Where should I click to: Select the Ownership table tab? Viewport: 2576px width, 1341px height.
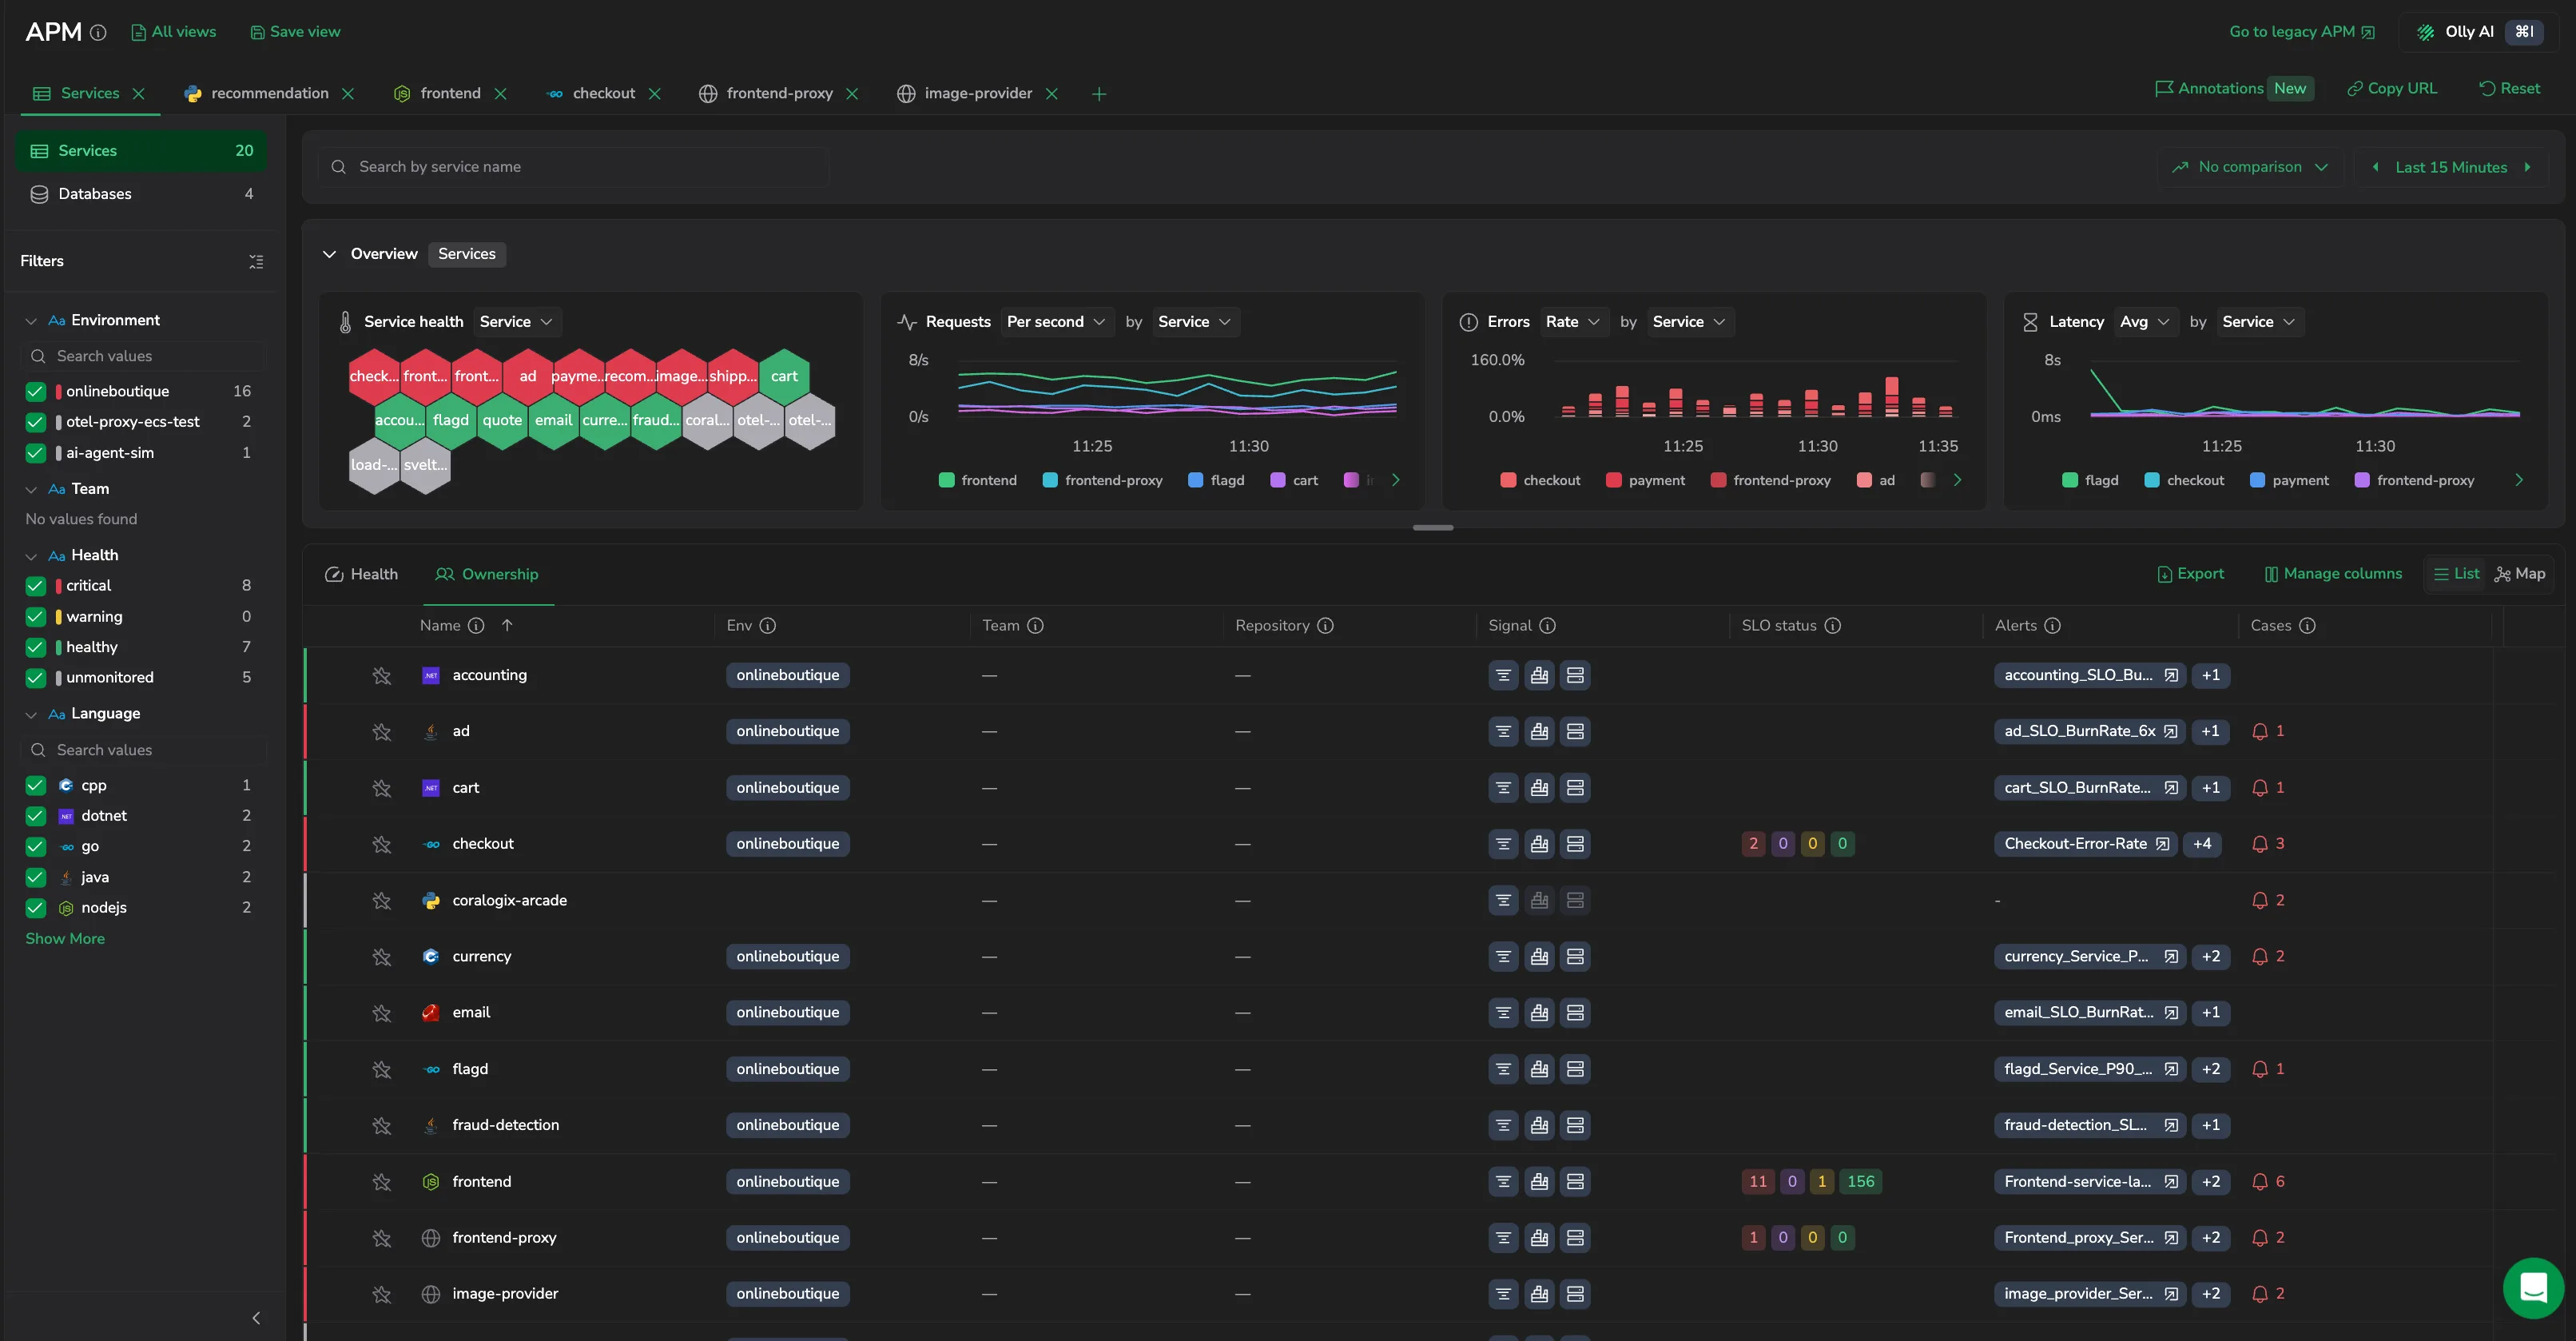coord(487,574)
